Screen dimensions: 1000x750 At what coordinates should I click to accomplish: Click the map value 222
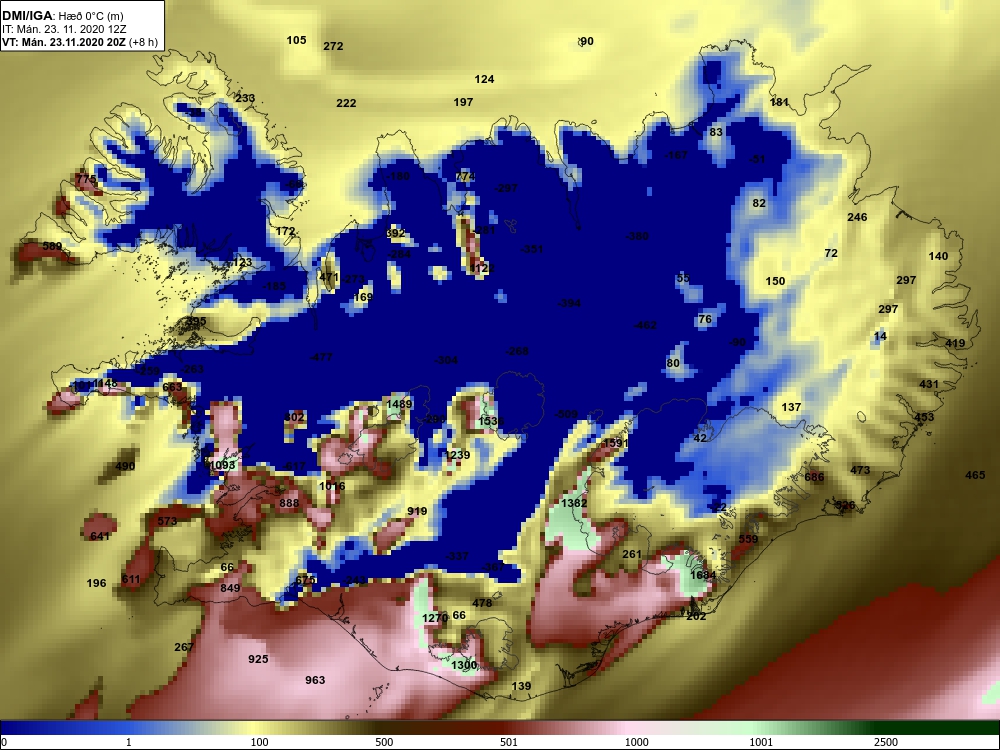point(346,103)
